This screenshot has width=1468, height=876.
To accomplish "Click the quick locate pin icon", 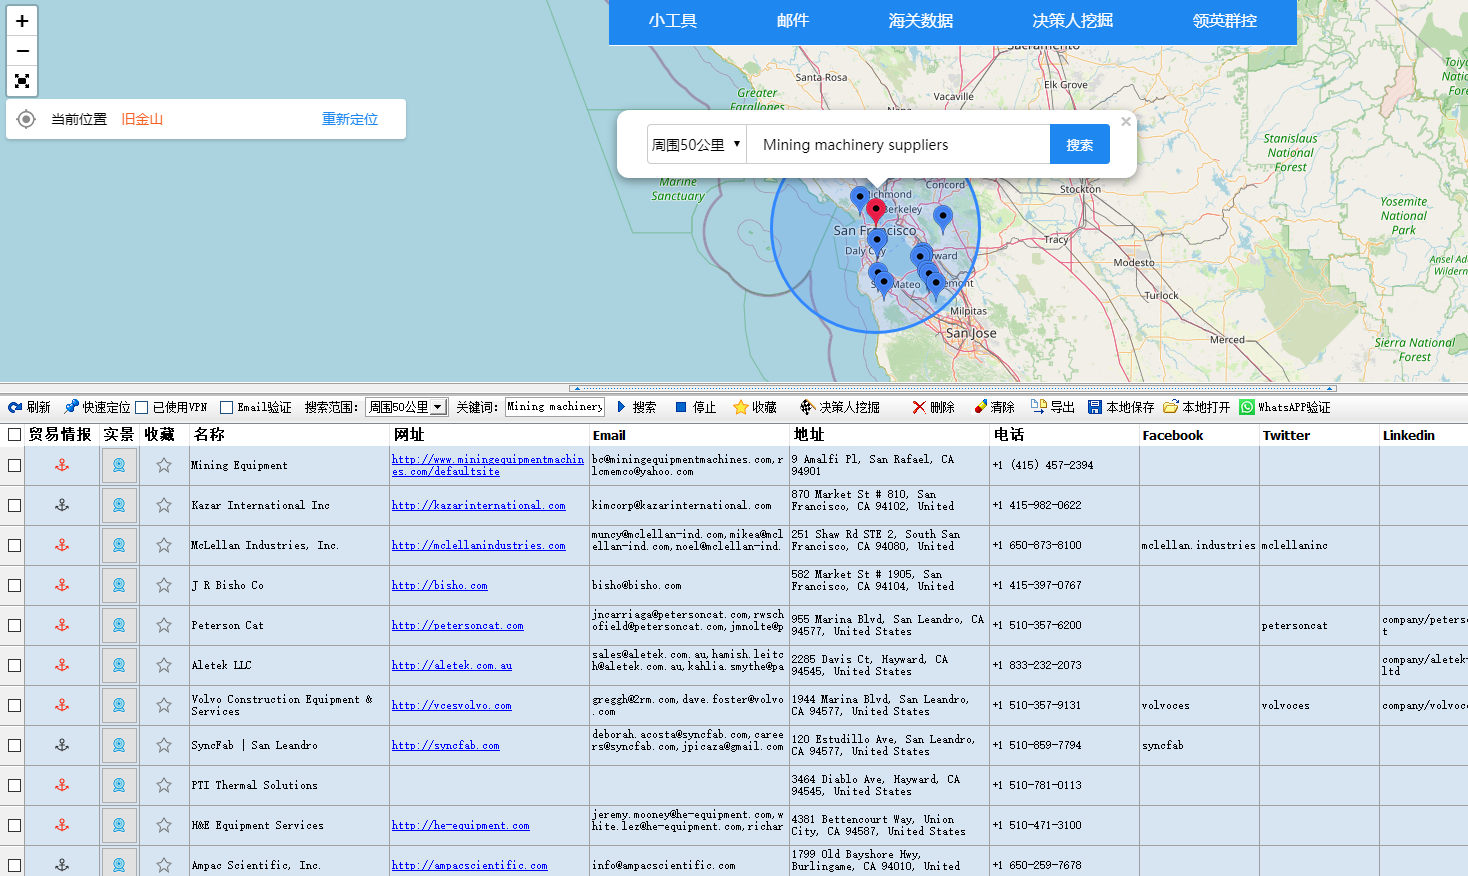I will click(x=71, y=407).
